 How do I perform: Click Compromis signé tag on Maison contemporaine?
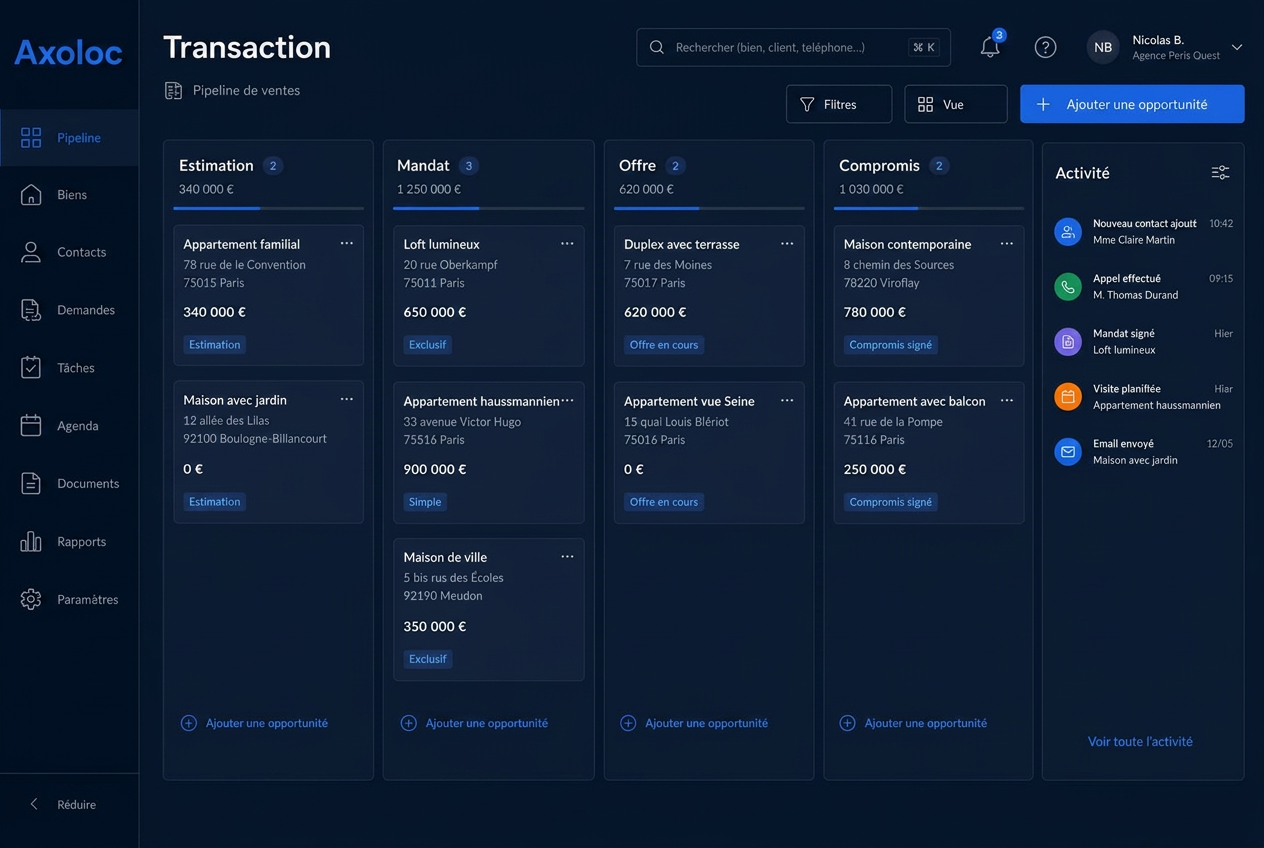click(x=890, y=345)
